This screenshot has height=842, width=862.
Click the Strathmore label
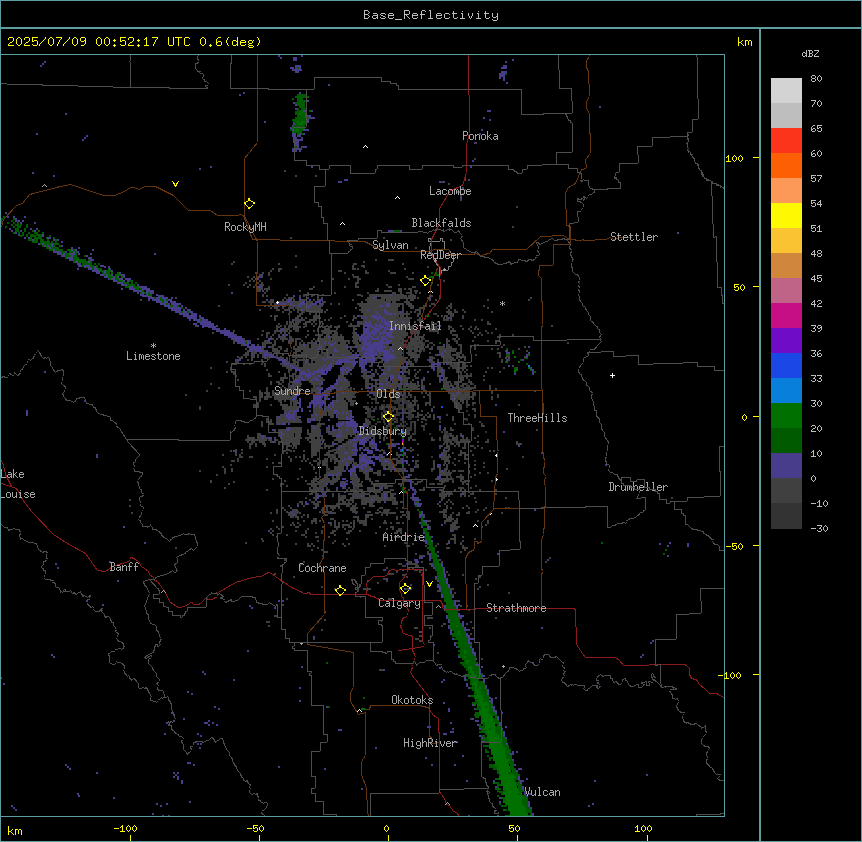pos(516,608)
